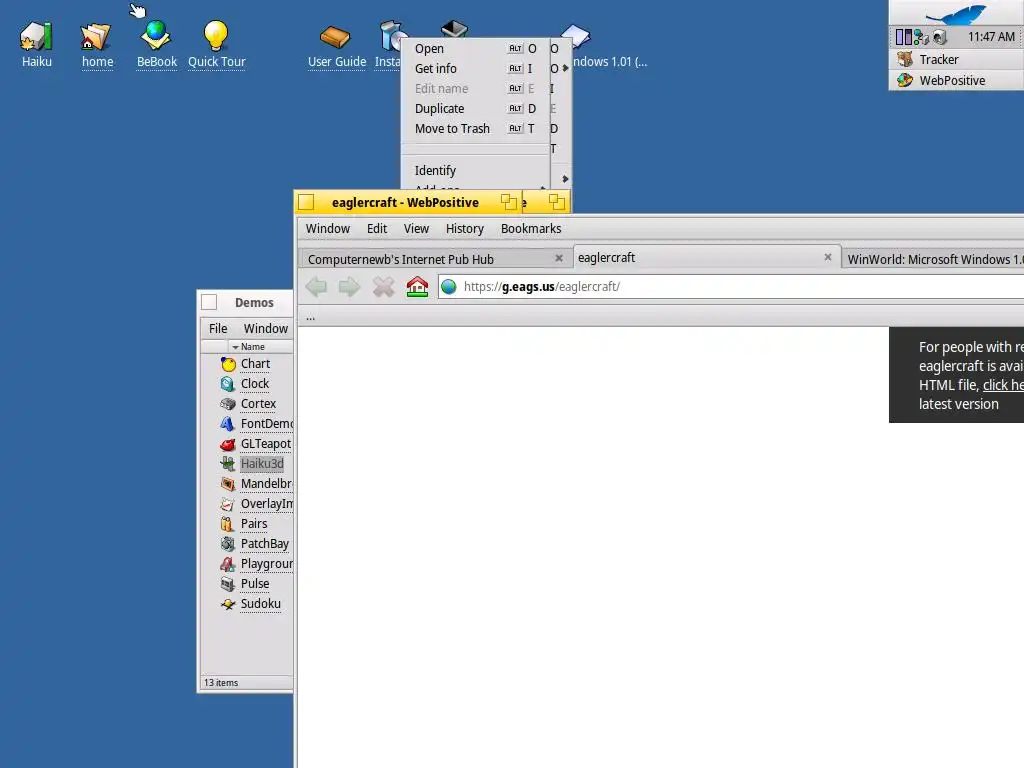Choose Duplicate in the context menu

475,108
